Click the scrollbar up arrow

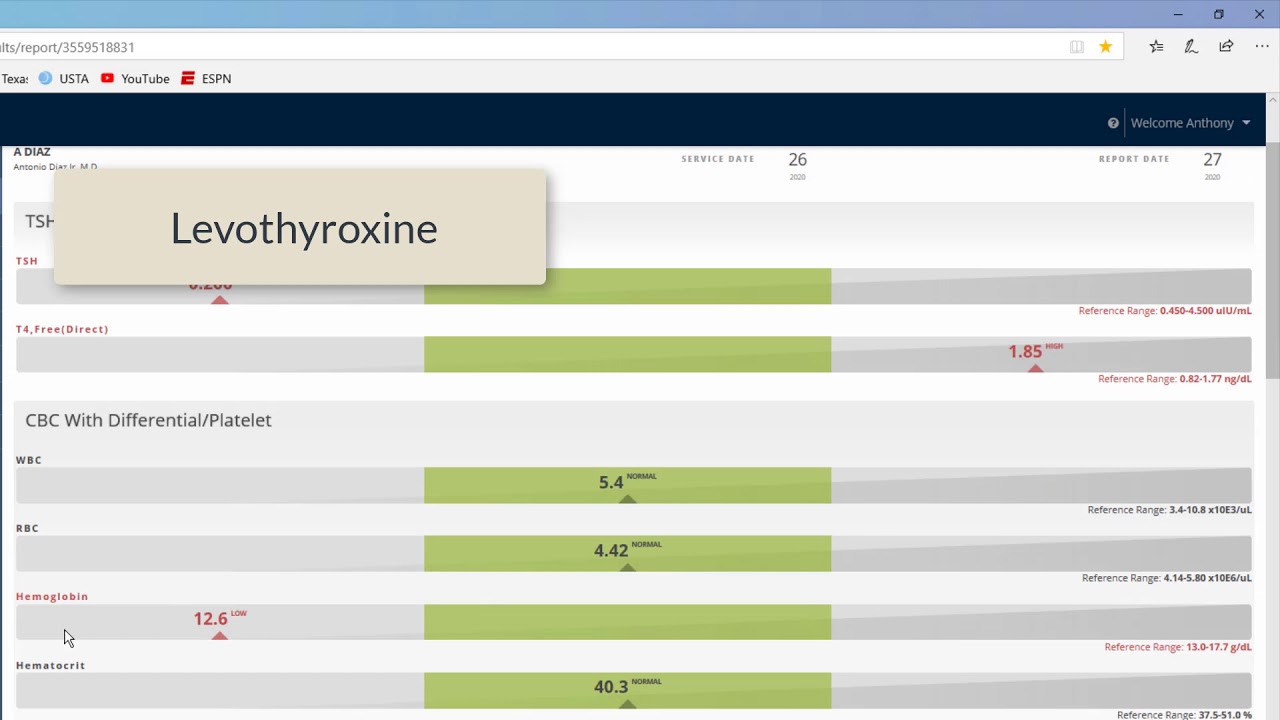(x=1273, y=100)
